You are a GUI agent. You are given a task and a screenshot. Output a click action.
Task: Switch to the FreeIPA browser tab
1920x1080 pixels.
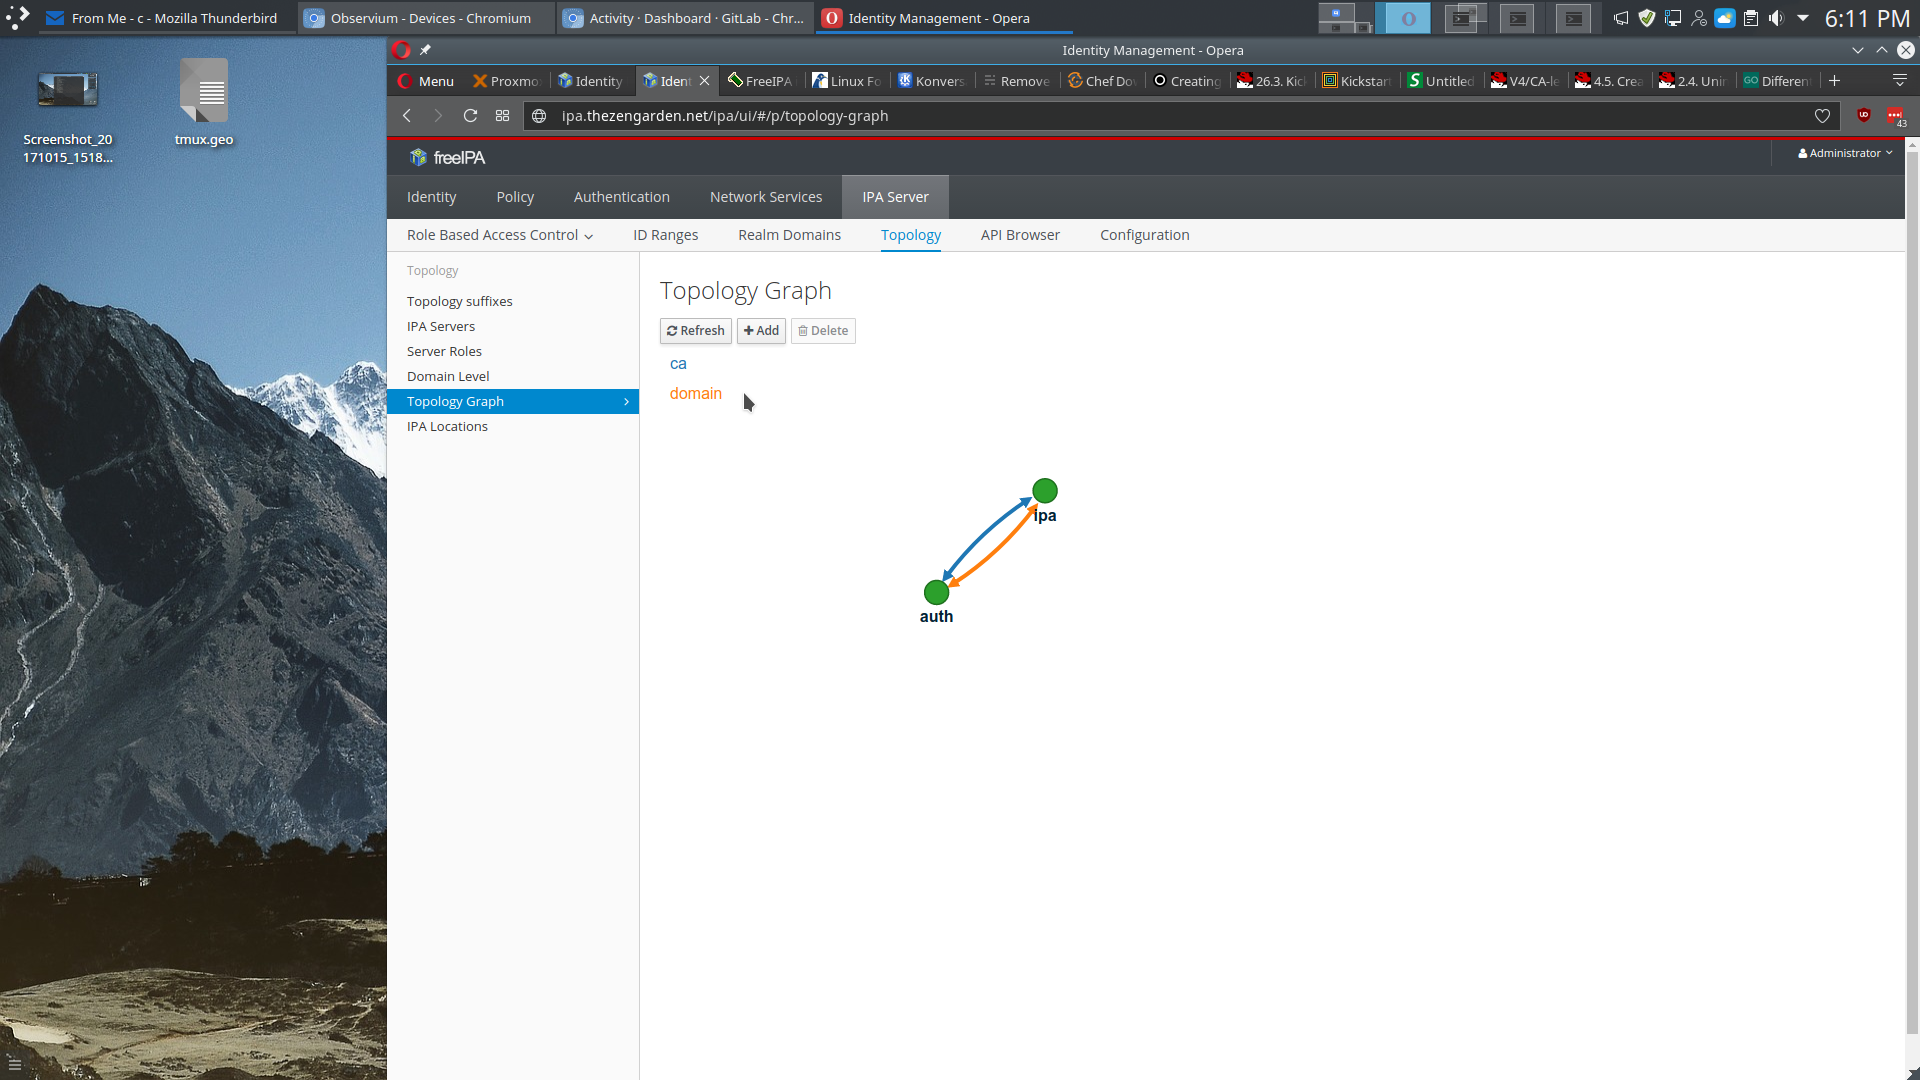(761, 81)
